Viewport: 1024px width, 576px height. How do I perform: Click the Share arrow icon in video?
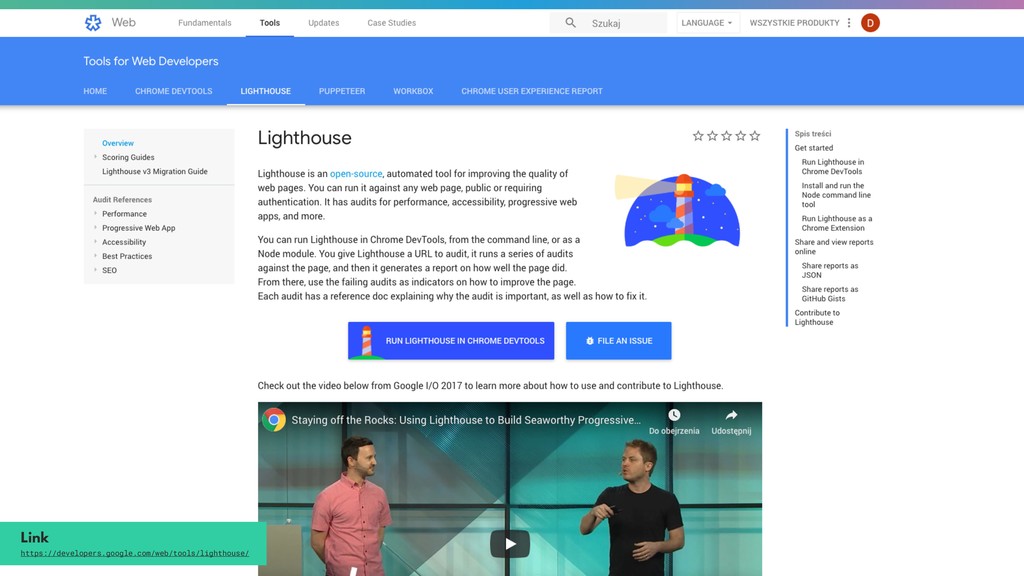[x=731, y=415]
